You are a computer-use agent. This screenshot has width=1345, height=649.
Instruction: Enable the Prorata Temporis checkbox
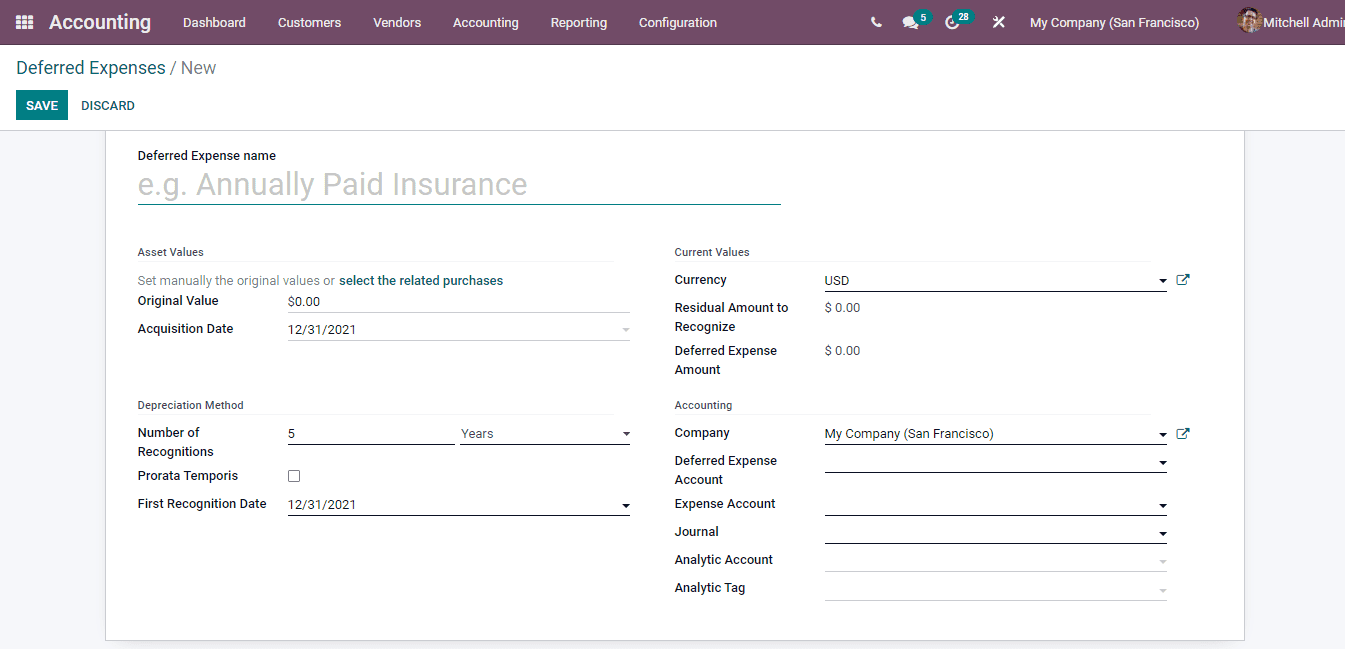point(293,475)
